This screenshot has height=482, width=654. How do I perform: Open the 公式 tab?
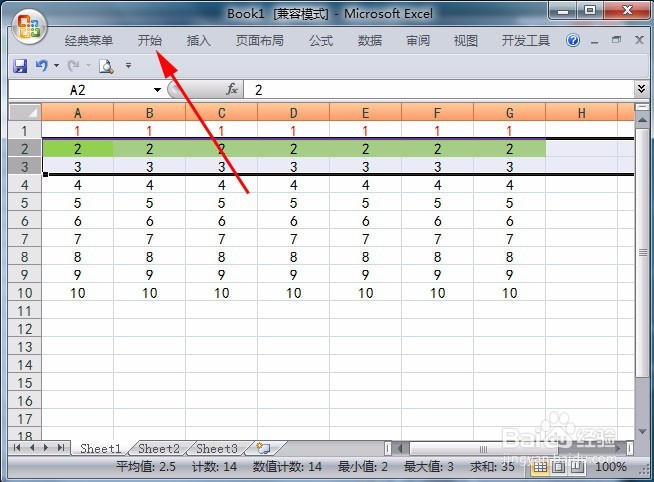pos(321,40)
